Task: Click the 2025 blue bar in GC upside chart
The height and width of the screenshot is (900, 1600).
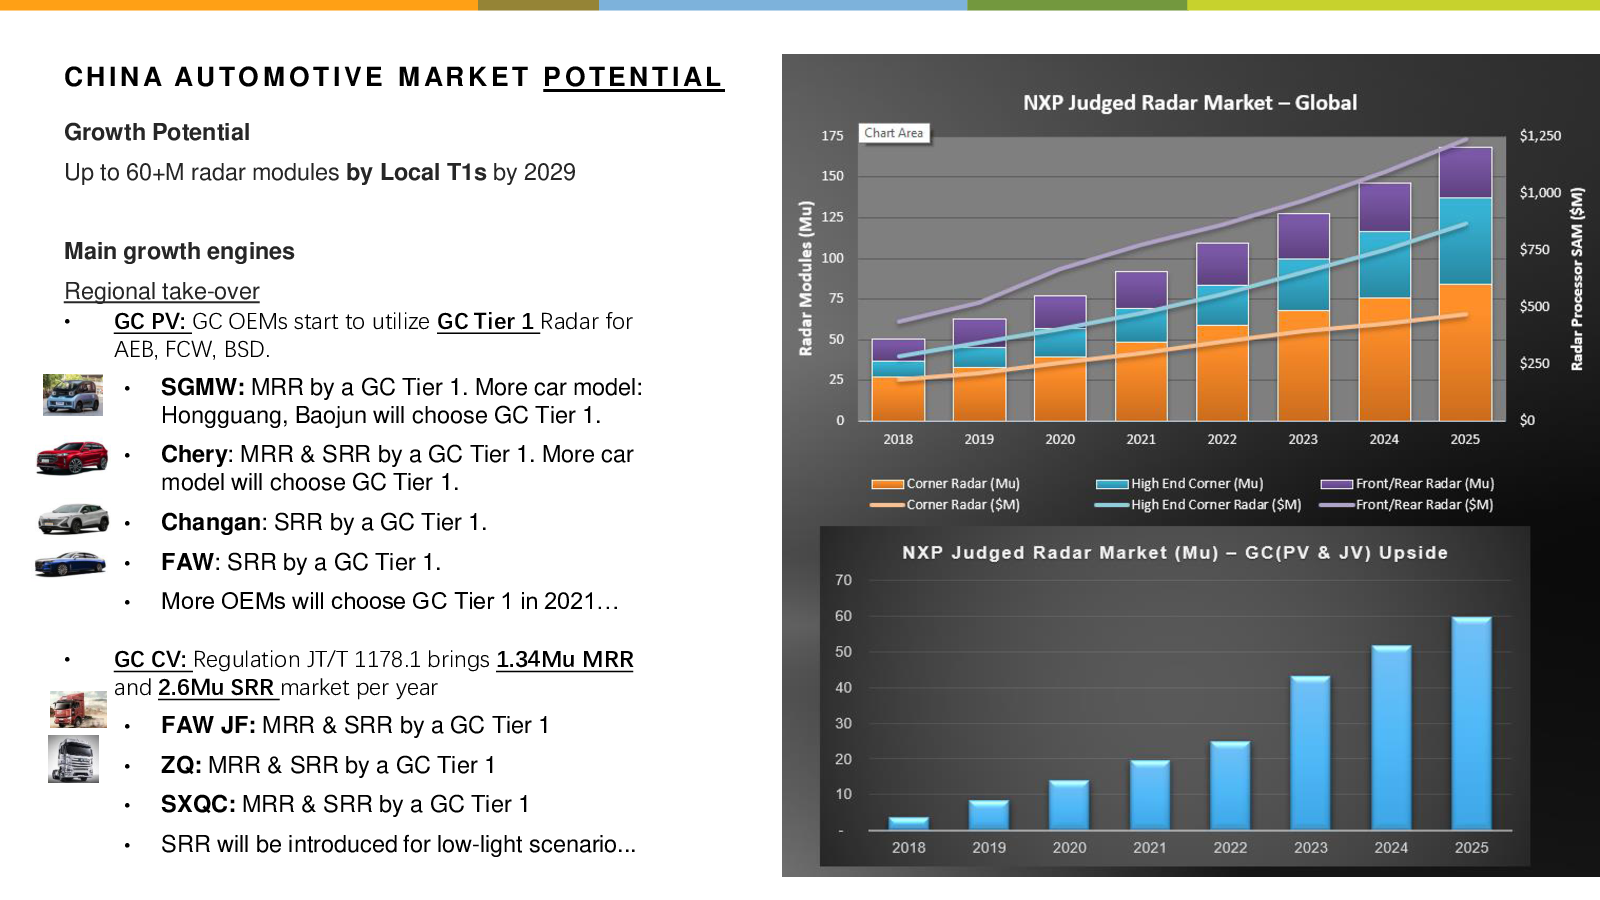Action: click(x=1471, y=723)
